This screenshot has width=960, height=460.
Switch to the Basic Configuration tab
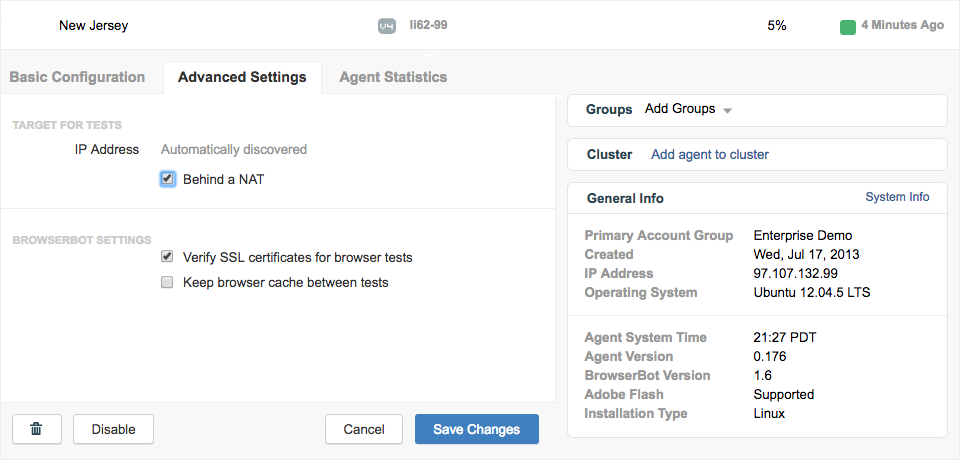click(x=77, y=77)
